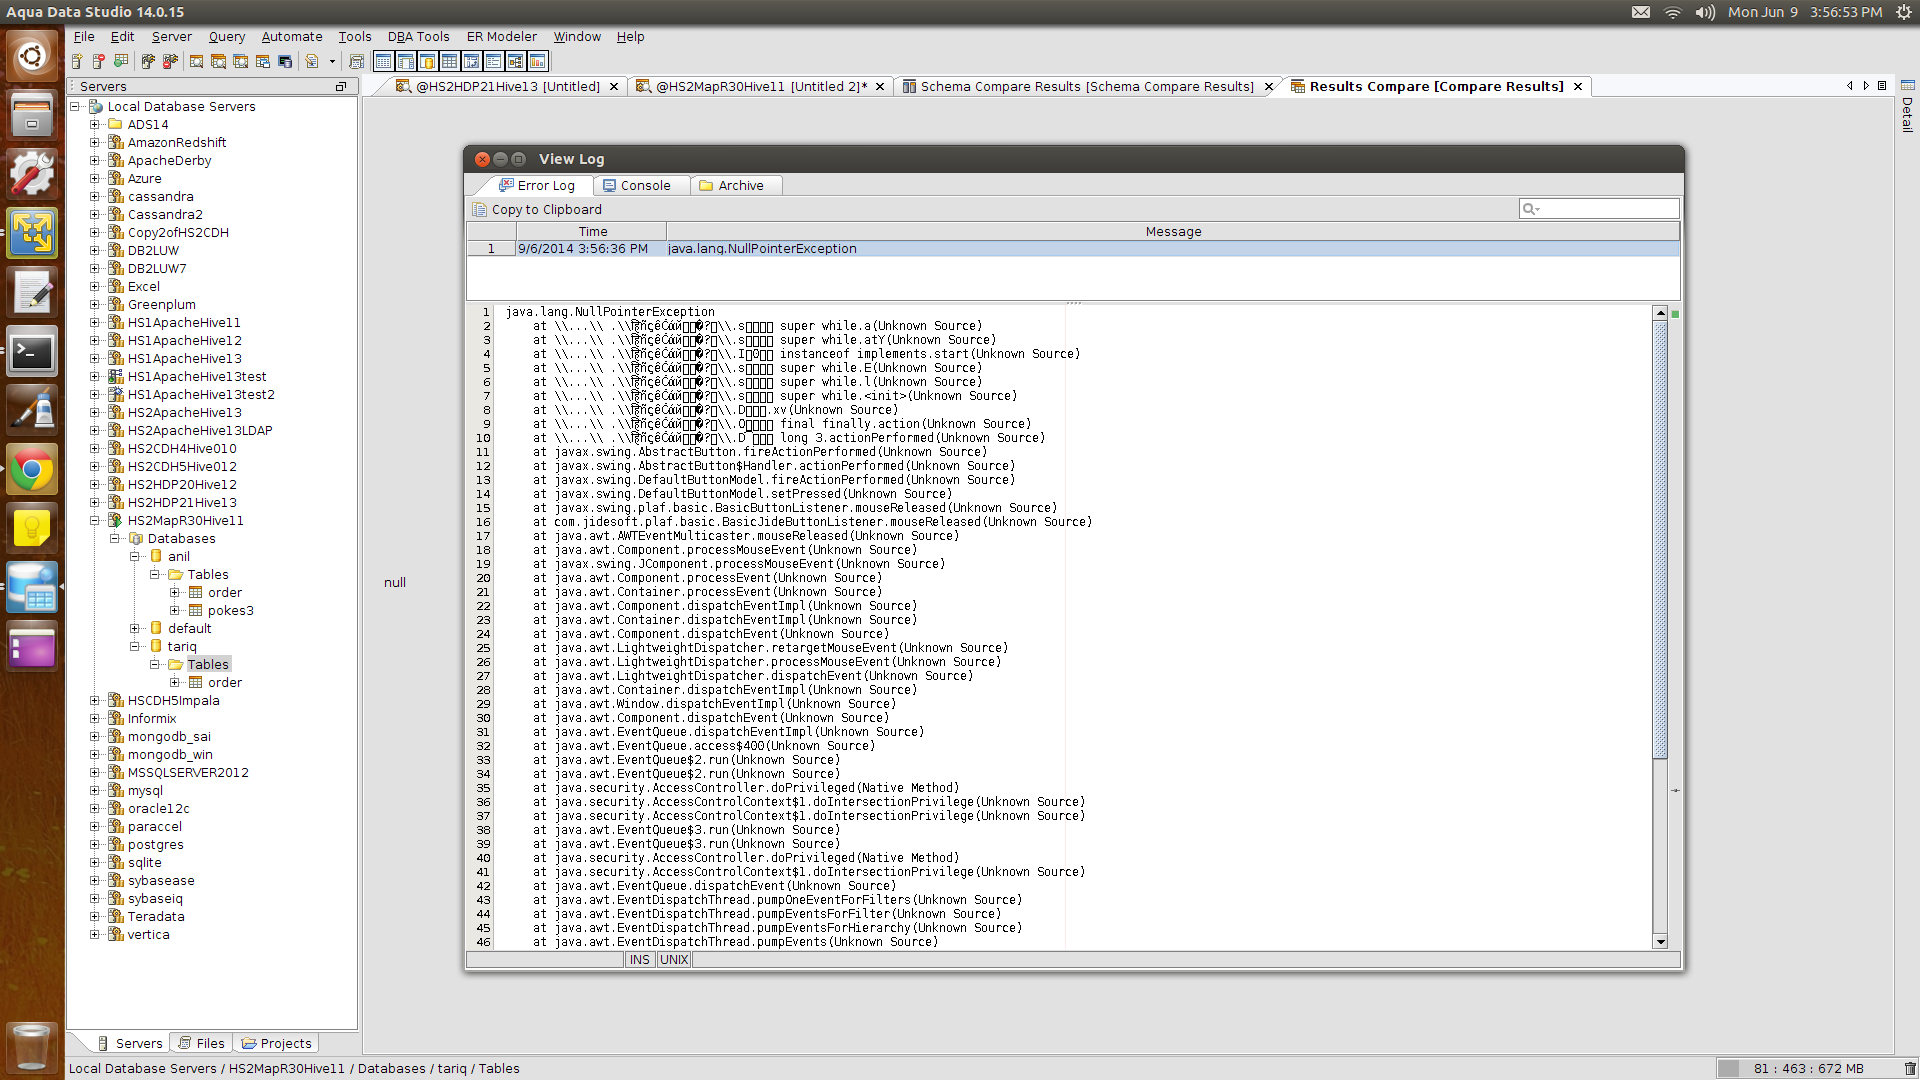
Task: Click the garbage collector trash icon
Action: tap(1909, 1068)
